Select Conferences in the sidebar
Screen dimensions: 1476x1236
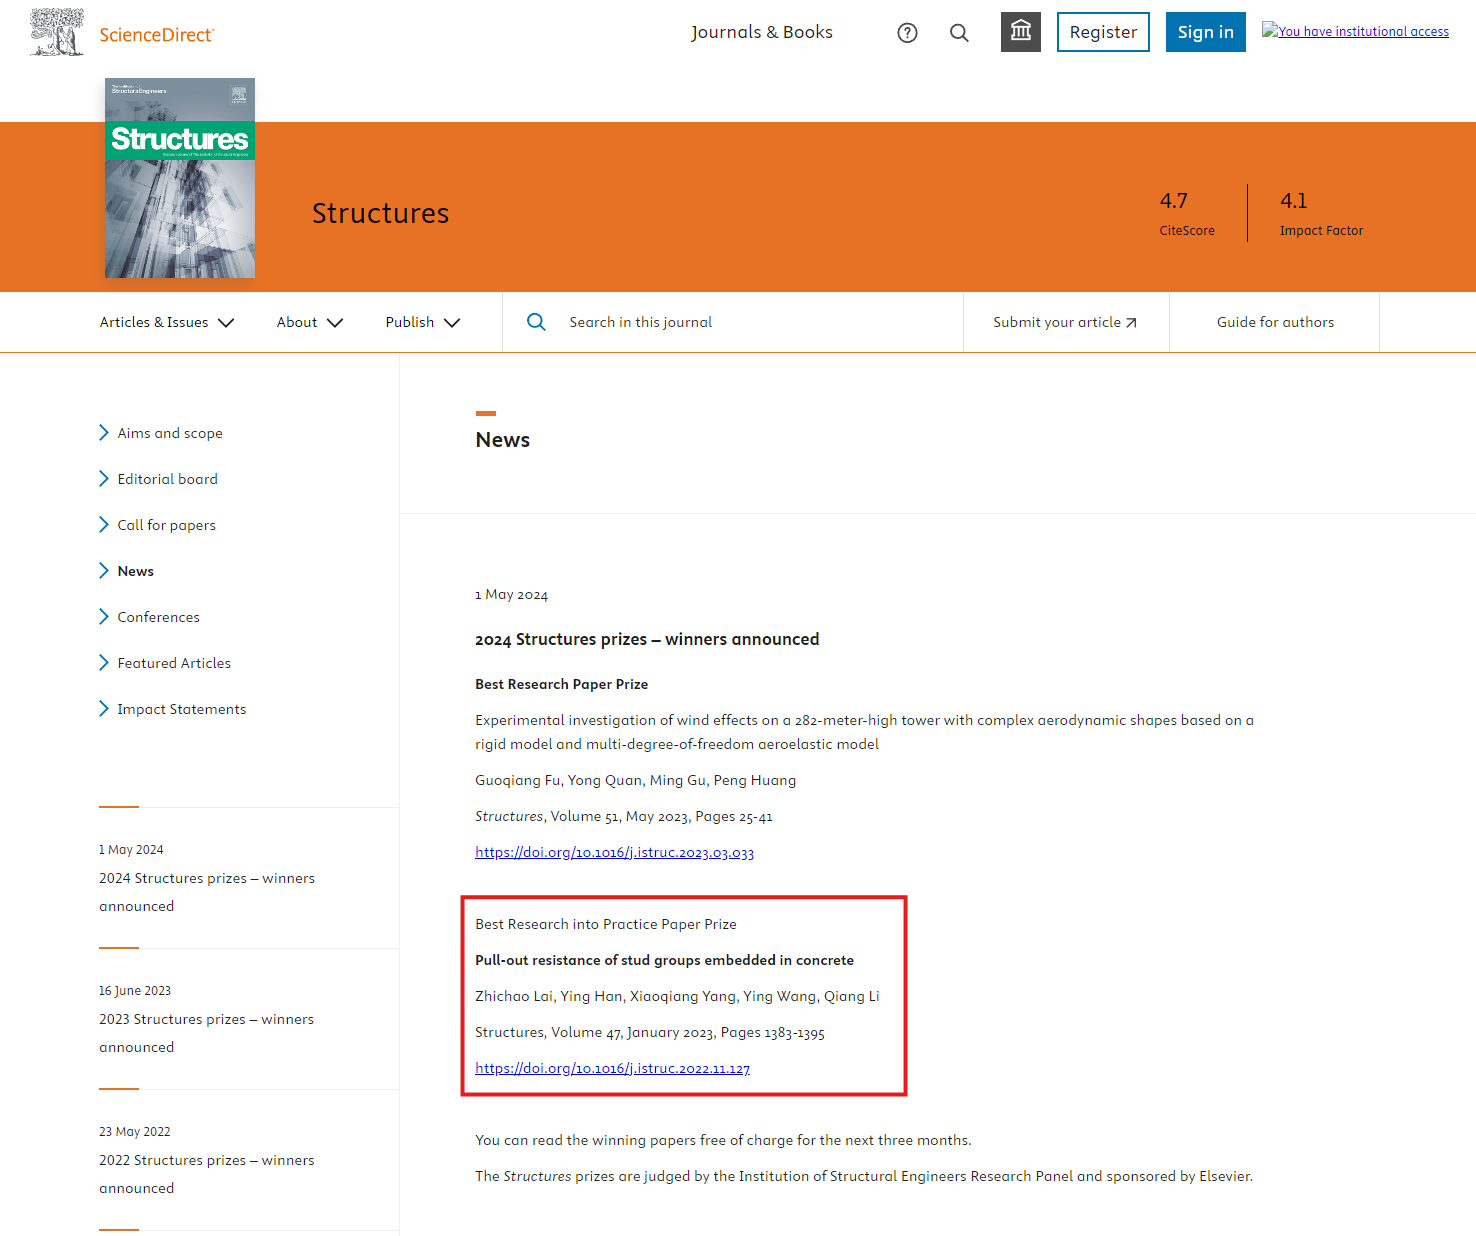click(x=158, y=617)
